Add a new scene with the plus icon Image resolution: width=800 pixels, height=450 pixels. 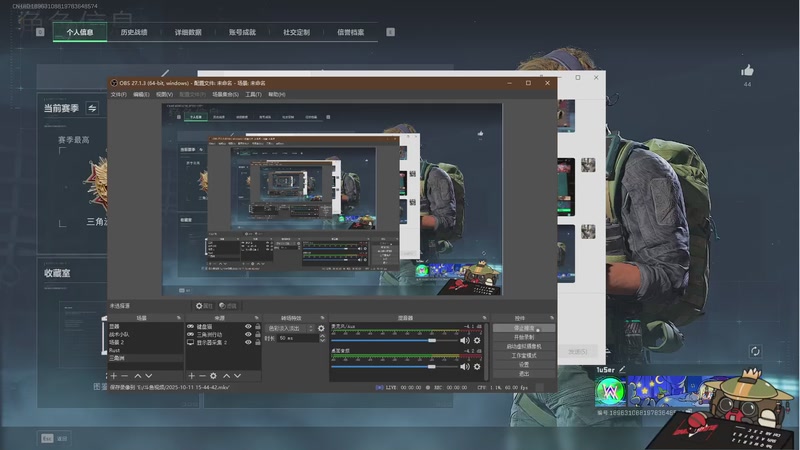[114, 376]
